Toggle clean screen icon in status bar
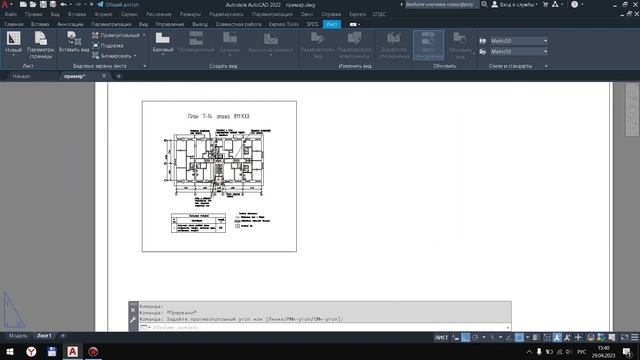 624,338
